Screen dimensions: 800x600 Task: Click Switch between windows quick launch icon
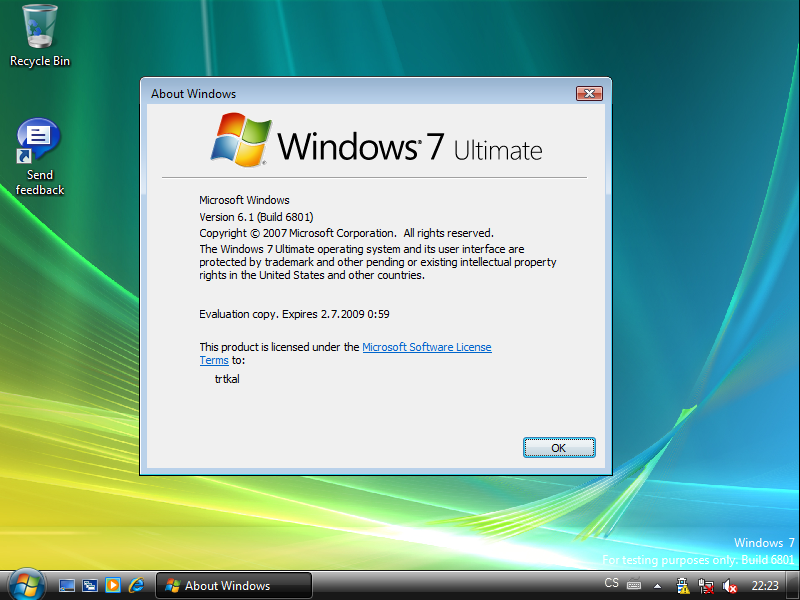(90, 585)
